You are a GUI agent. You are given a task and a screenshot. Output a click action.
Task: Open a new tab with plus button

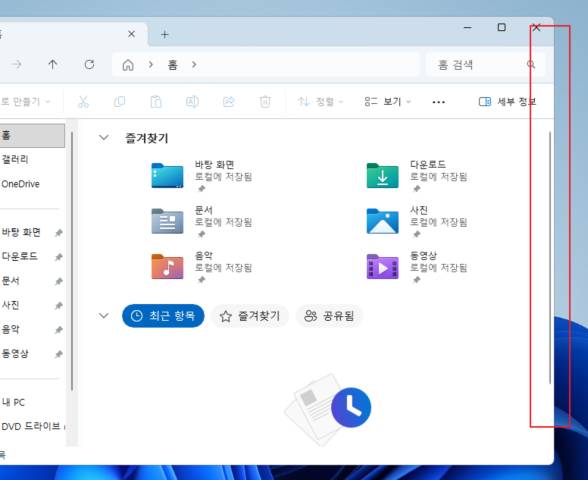tap(164, 34)
